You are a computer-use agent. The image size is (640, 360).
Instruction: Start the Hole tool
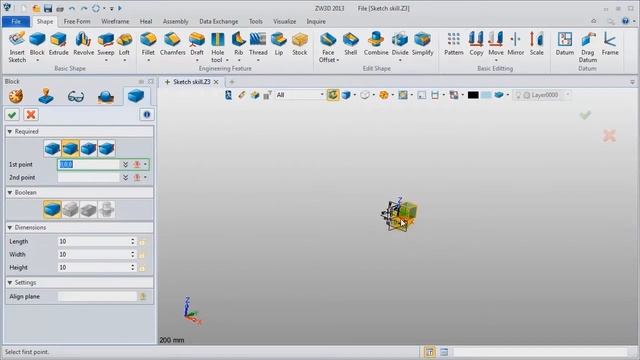click(218, 47)
